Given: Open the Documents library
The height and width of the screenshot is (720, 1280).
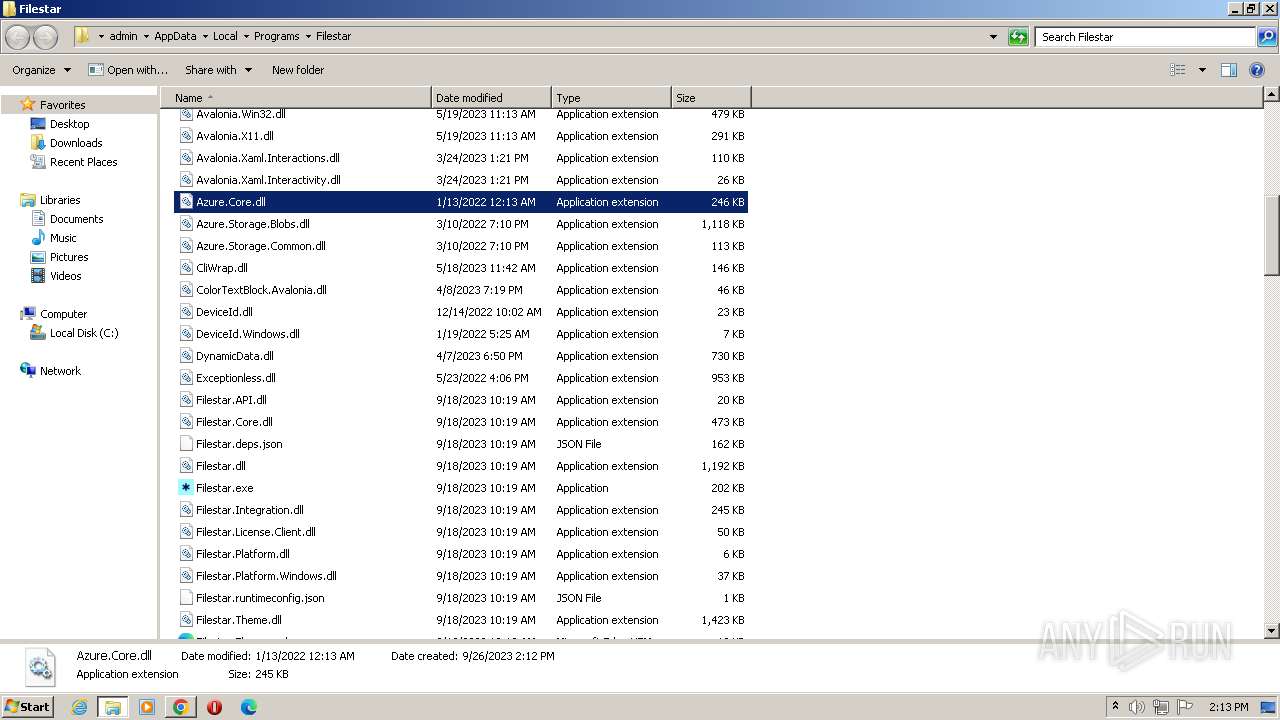Looking at the screenshot, I should (76, 219).
